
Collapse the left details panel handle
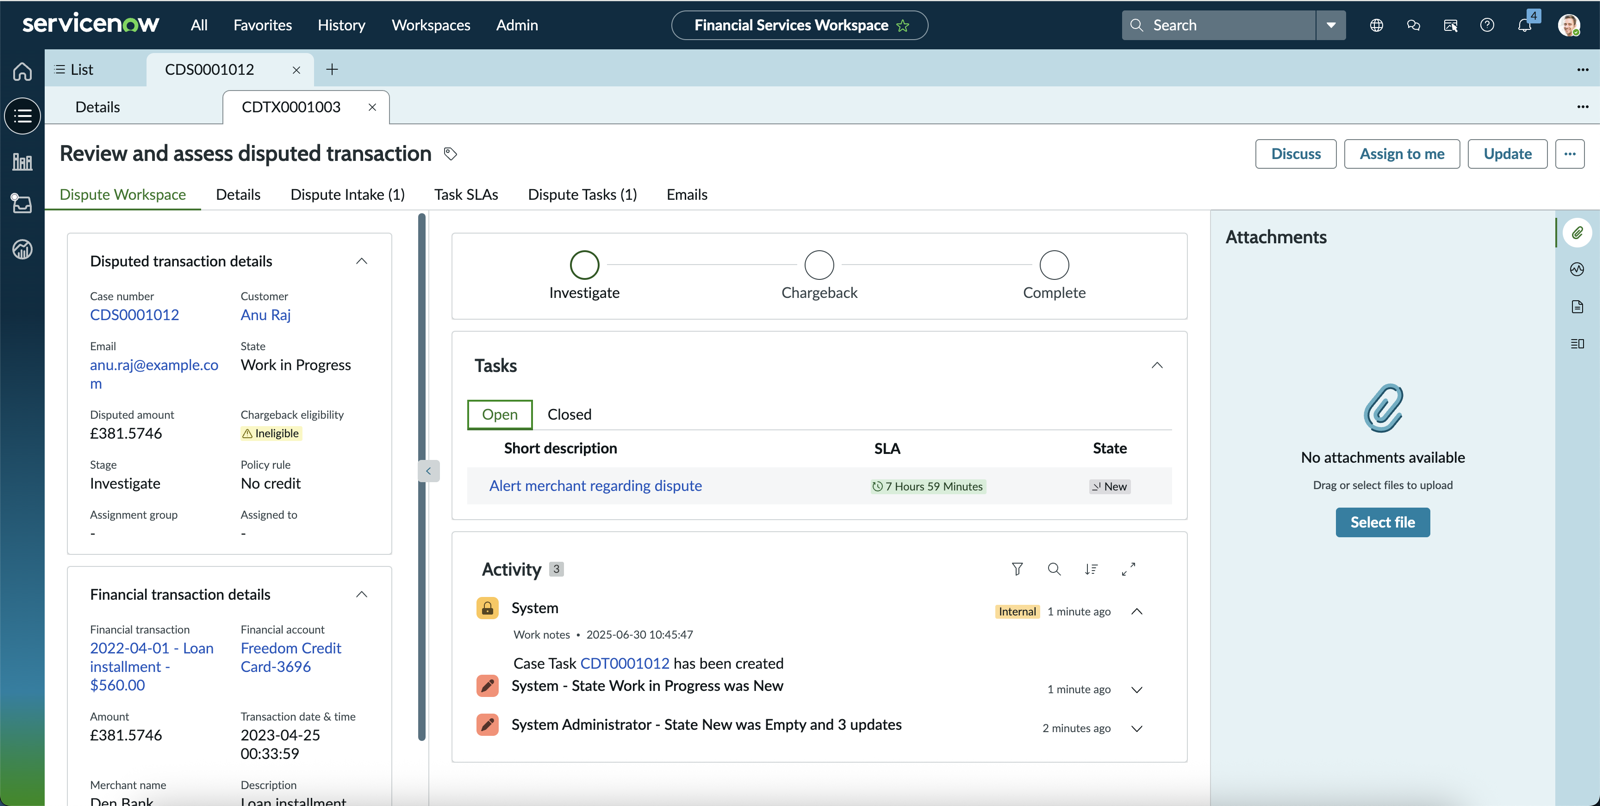pos(429,471)
